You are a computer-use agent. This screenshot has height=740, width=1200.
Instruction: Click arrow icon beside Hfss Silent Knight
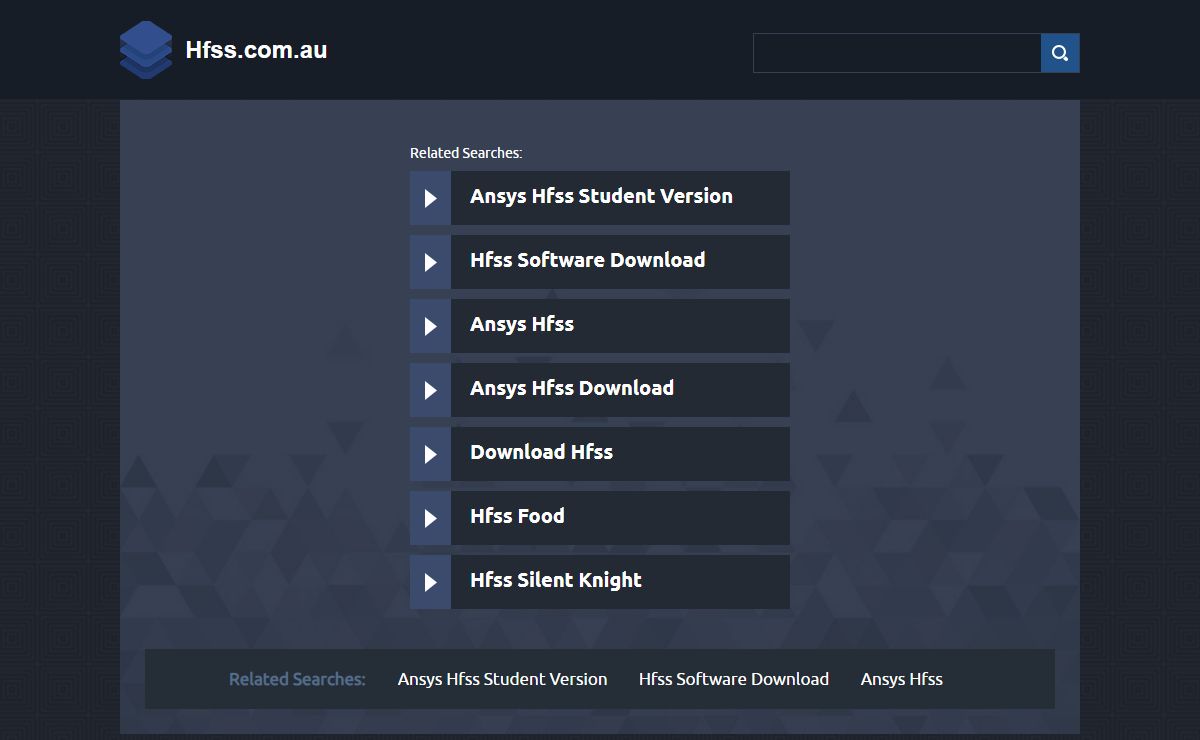click(430, 582)
